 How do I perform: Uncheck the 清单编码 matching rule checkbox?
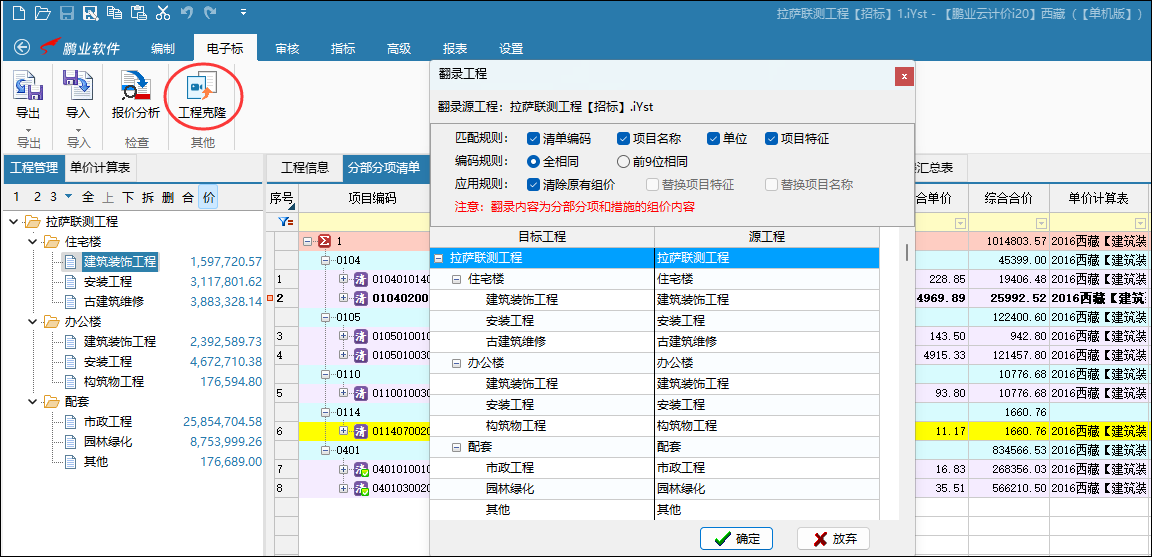point(533,139)
